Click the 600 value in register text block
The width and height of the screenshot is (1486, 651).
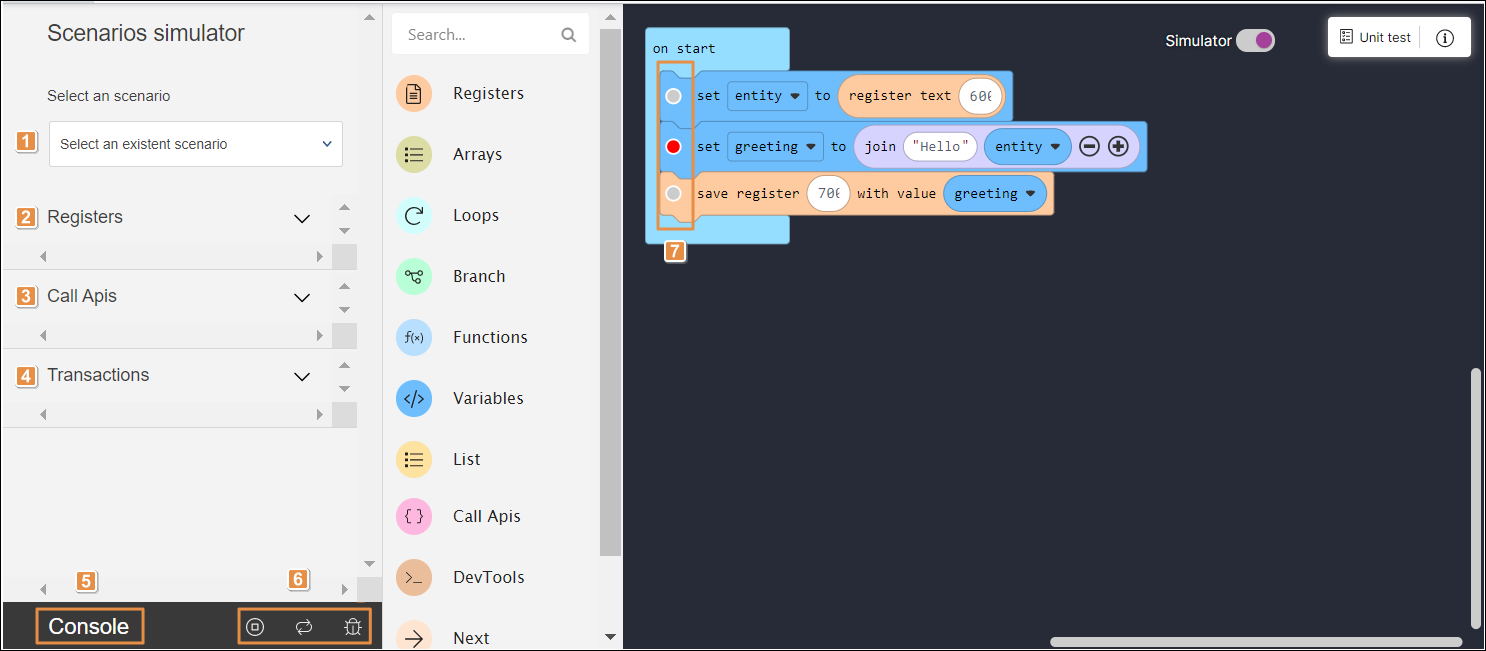[x=981, y=96]
